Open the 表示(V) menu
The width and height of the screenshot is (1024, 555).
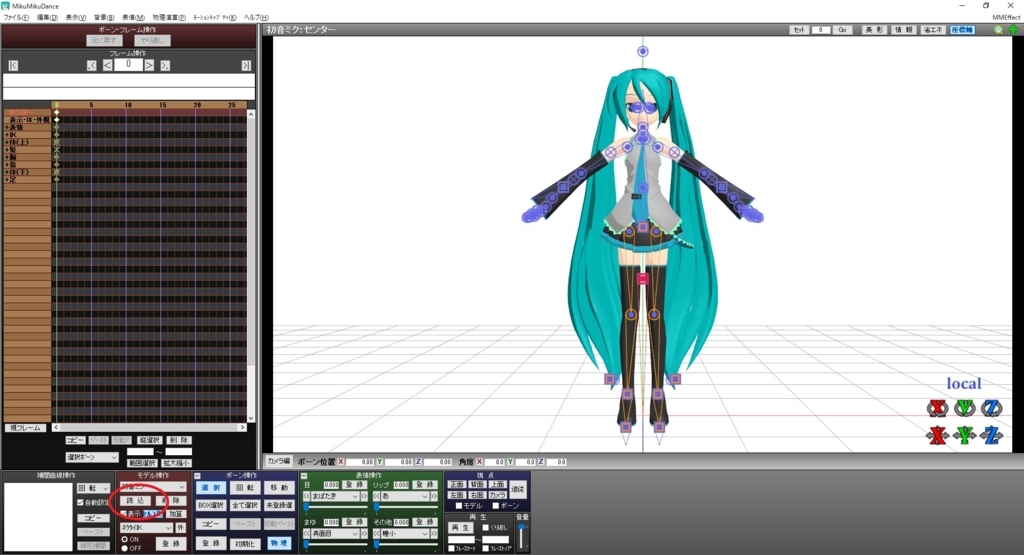[76, 18]
